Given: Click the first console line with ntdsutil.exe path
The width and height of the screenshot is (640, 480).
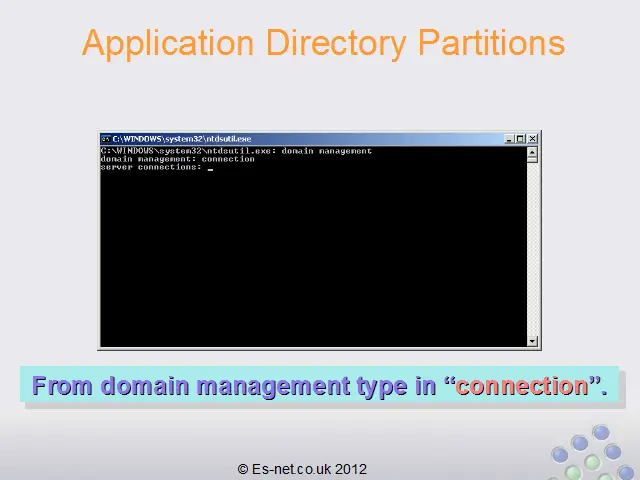Looking at the screenshot, I should pos(236,151).
